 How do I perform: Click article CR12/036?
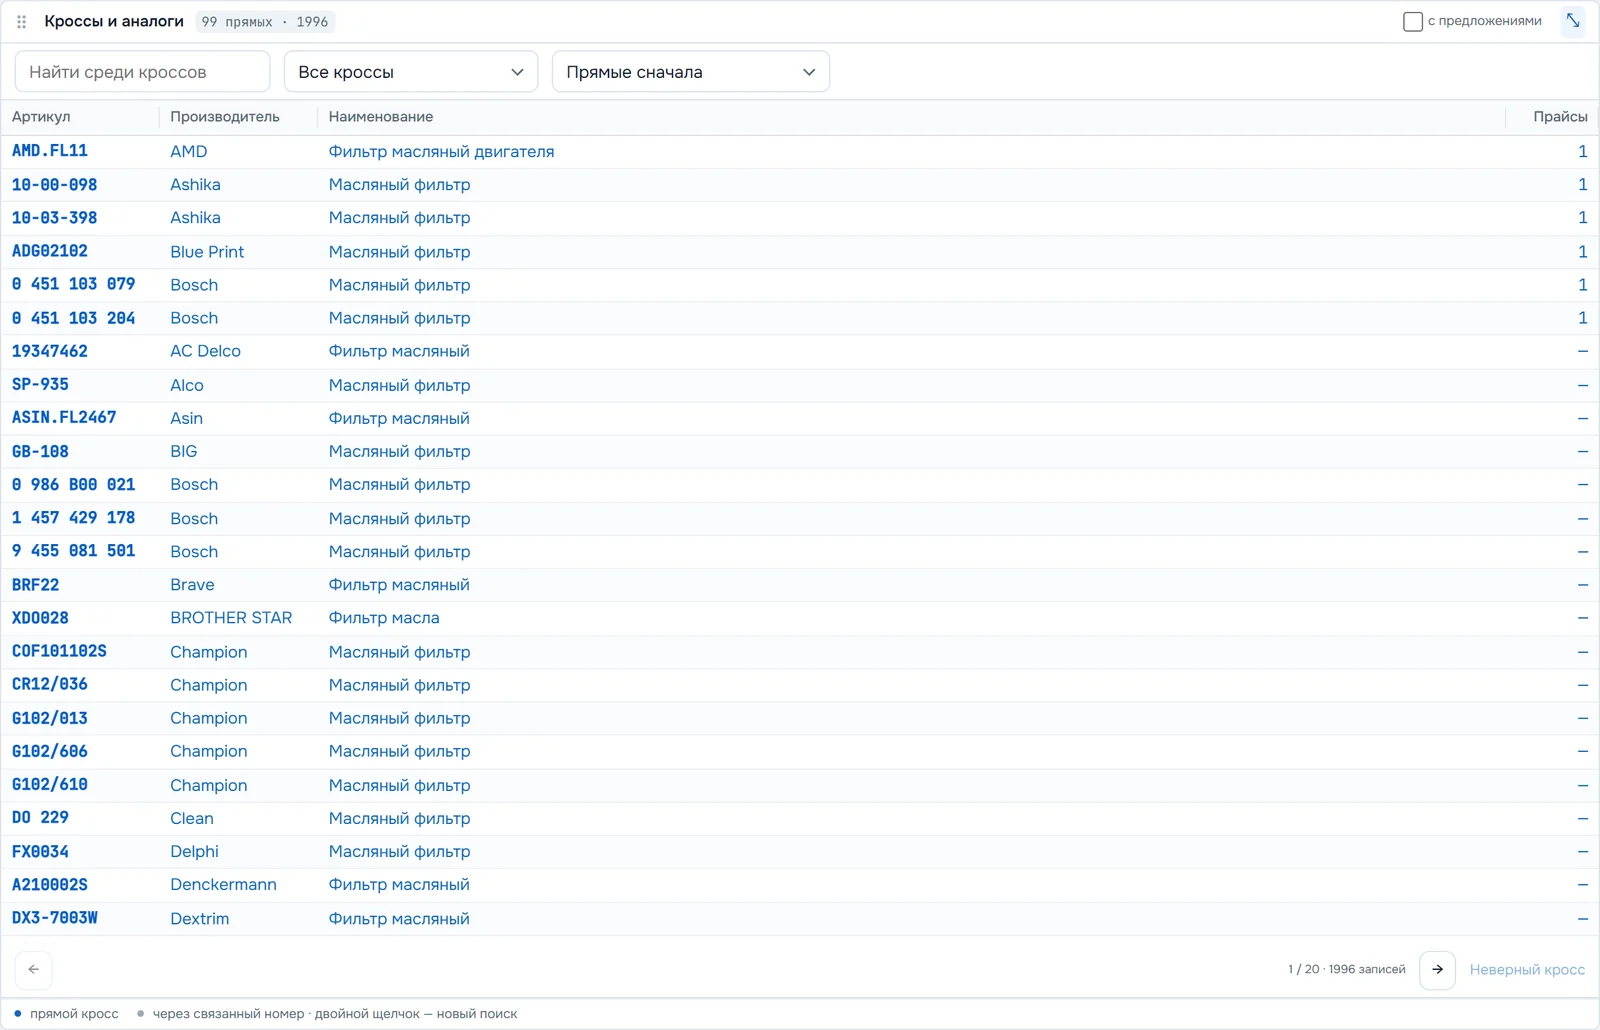pos(50,685)
